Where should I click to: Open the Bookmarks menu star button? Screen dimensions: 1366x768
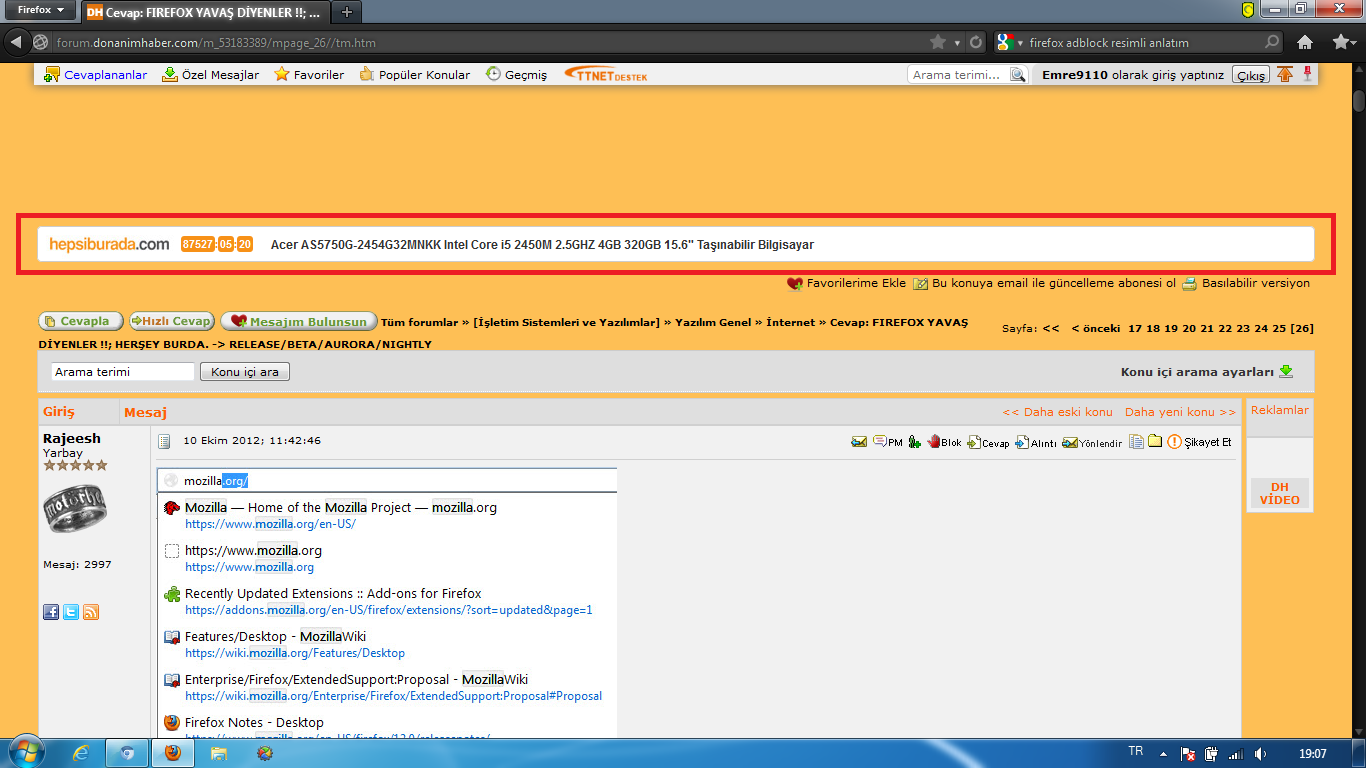(x=1343, y=43)
